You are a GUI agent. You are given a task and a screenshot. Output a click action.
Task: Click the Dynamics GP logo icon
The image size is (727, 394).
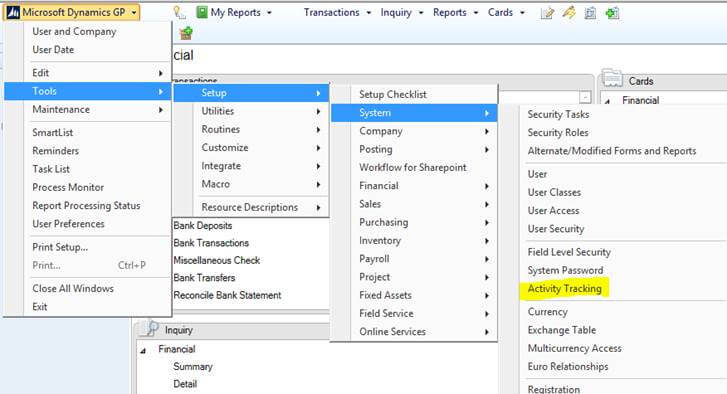[13, 13]
